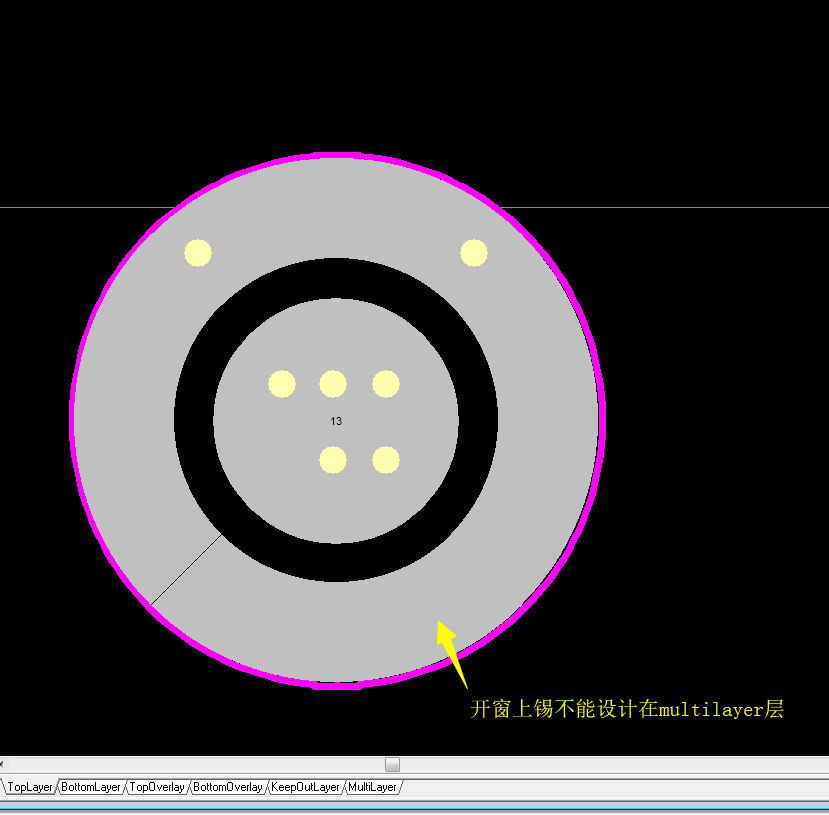Activate the KeepOutLayer tab
Viewport: 829px width, 815px height.
(306, 787)
